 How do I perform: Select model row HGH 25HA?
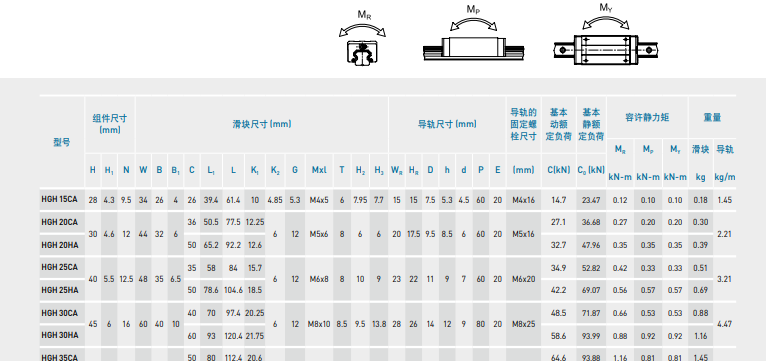click(60, 290)
